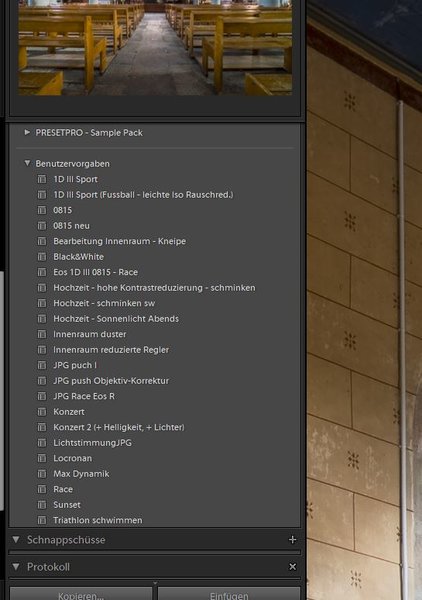Apply preset Konzert 2 (+ Helligkeit, + Lichter)
This screenshot has width=422, height=600.
[x=119, y=427]
